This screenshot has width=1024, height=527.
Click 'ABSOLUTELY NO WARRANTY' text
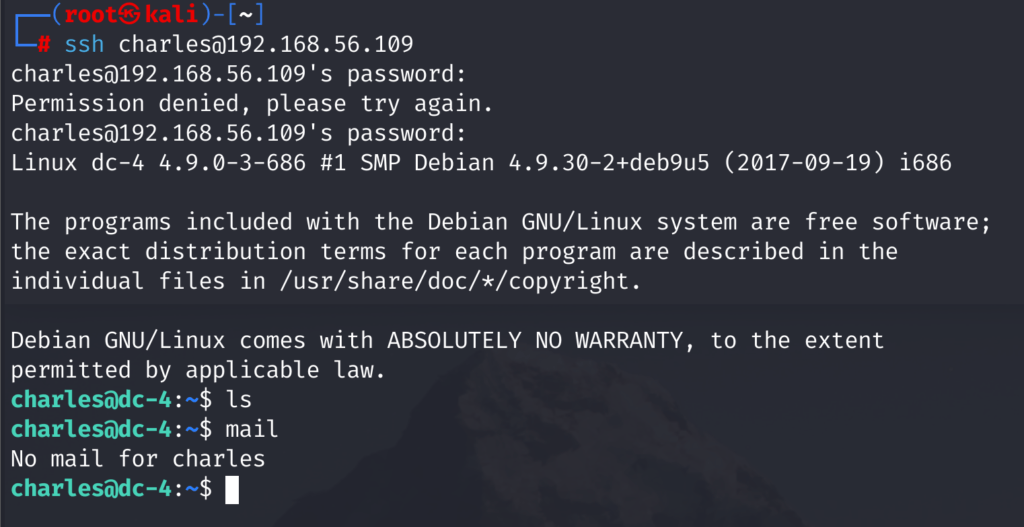[534, 341]
